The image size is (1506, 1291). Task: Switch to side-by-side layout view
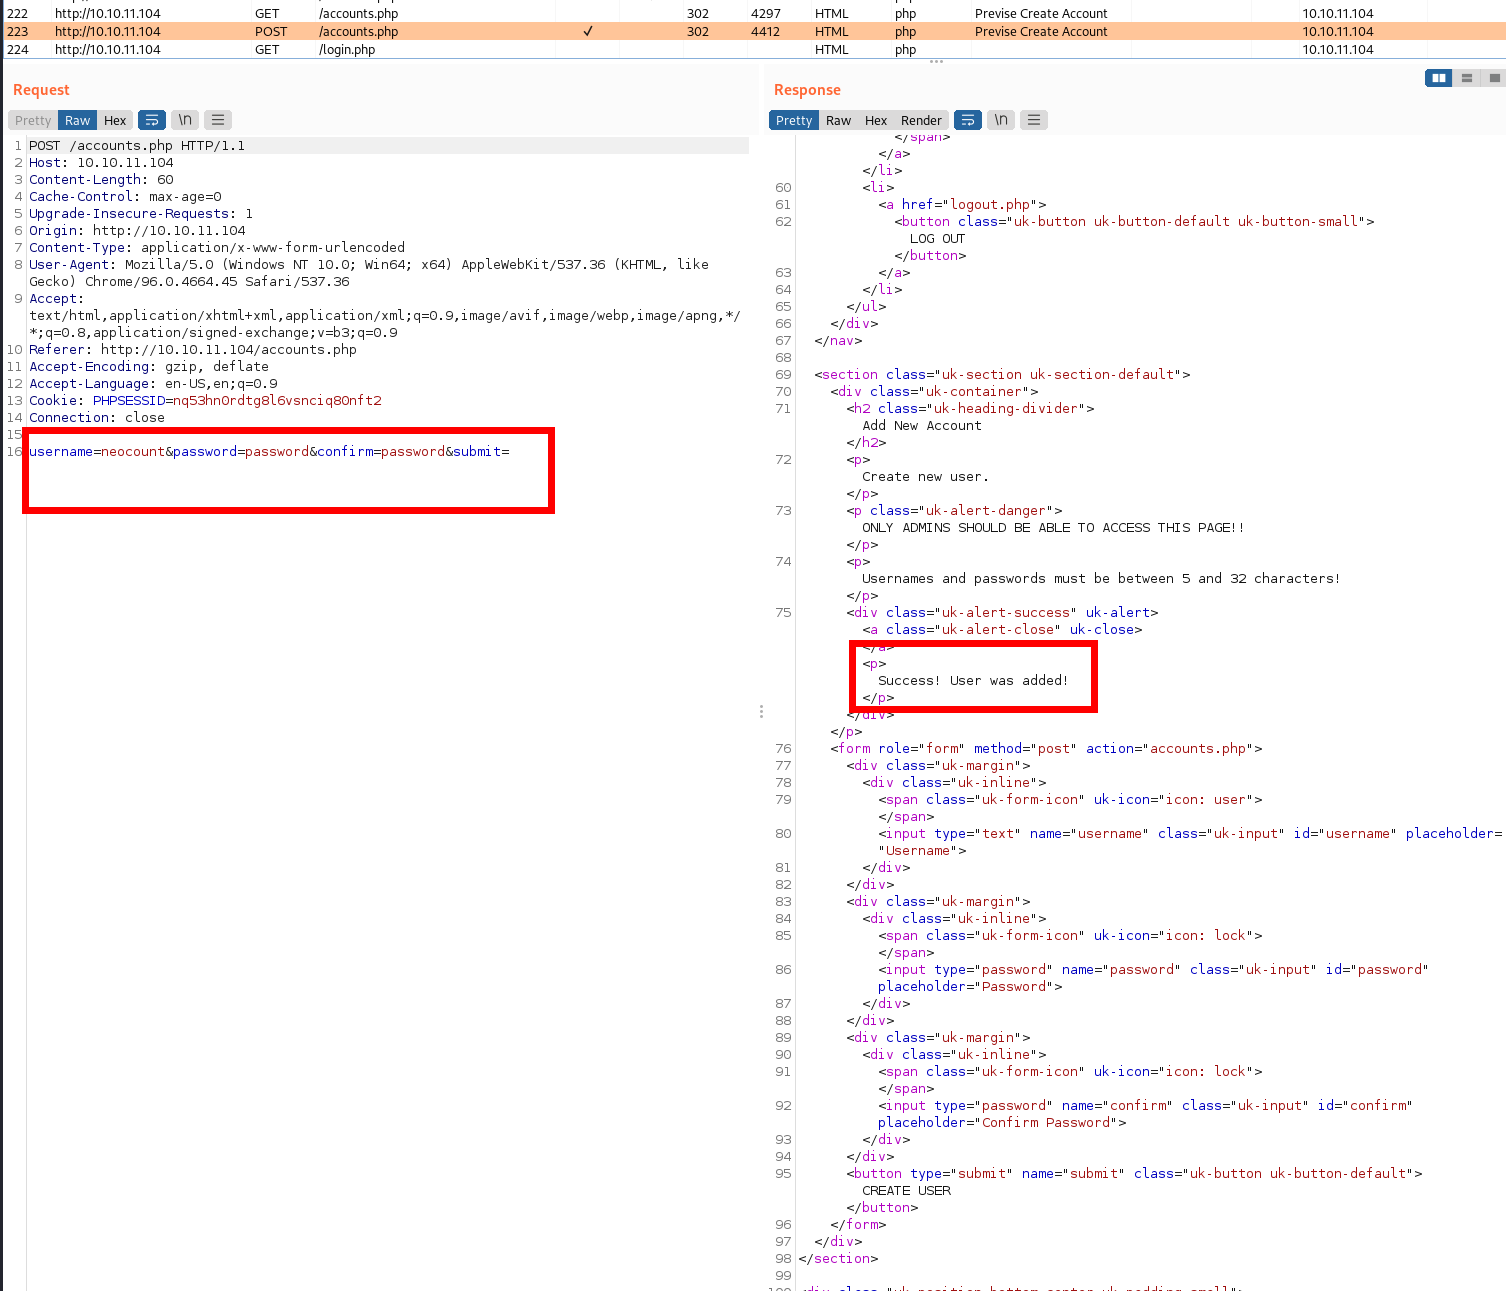pos(1438,78)
